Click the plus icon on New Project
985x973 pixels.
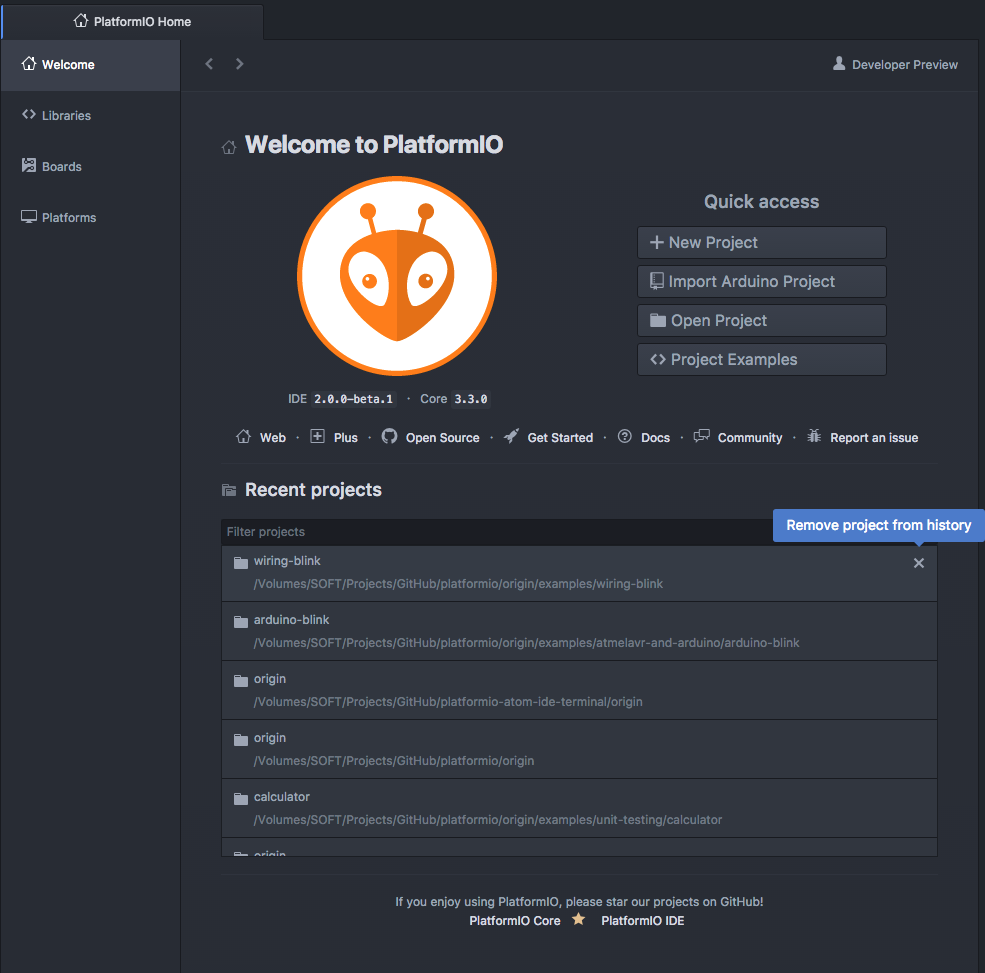[x=656, y=242]
